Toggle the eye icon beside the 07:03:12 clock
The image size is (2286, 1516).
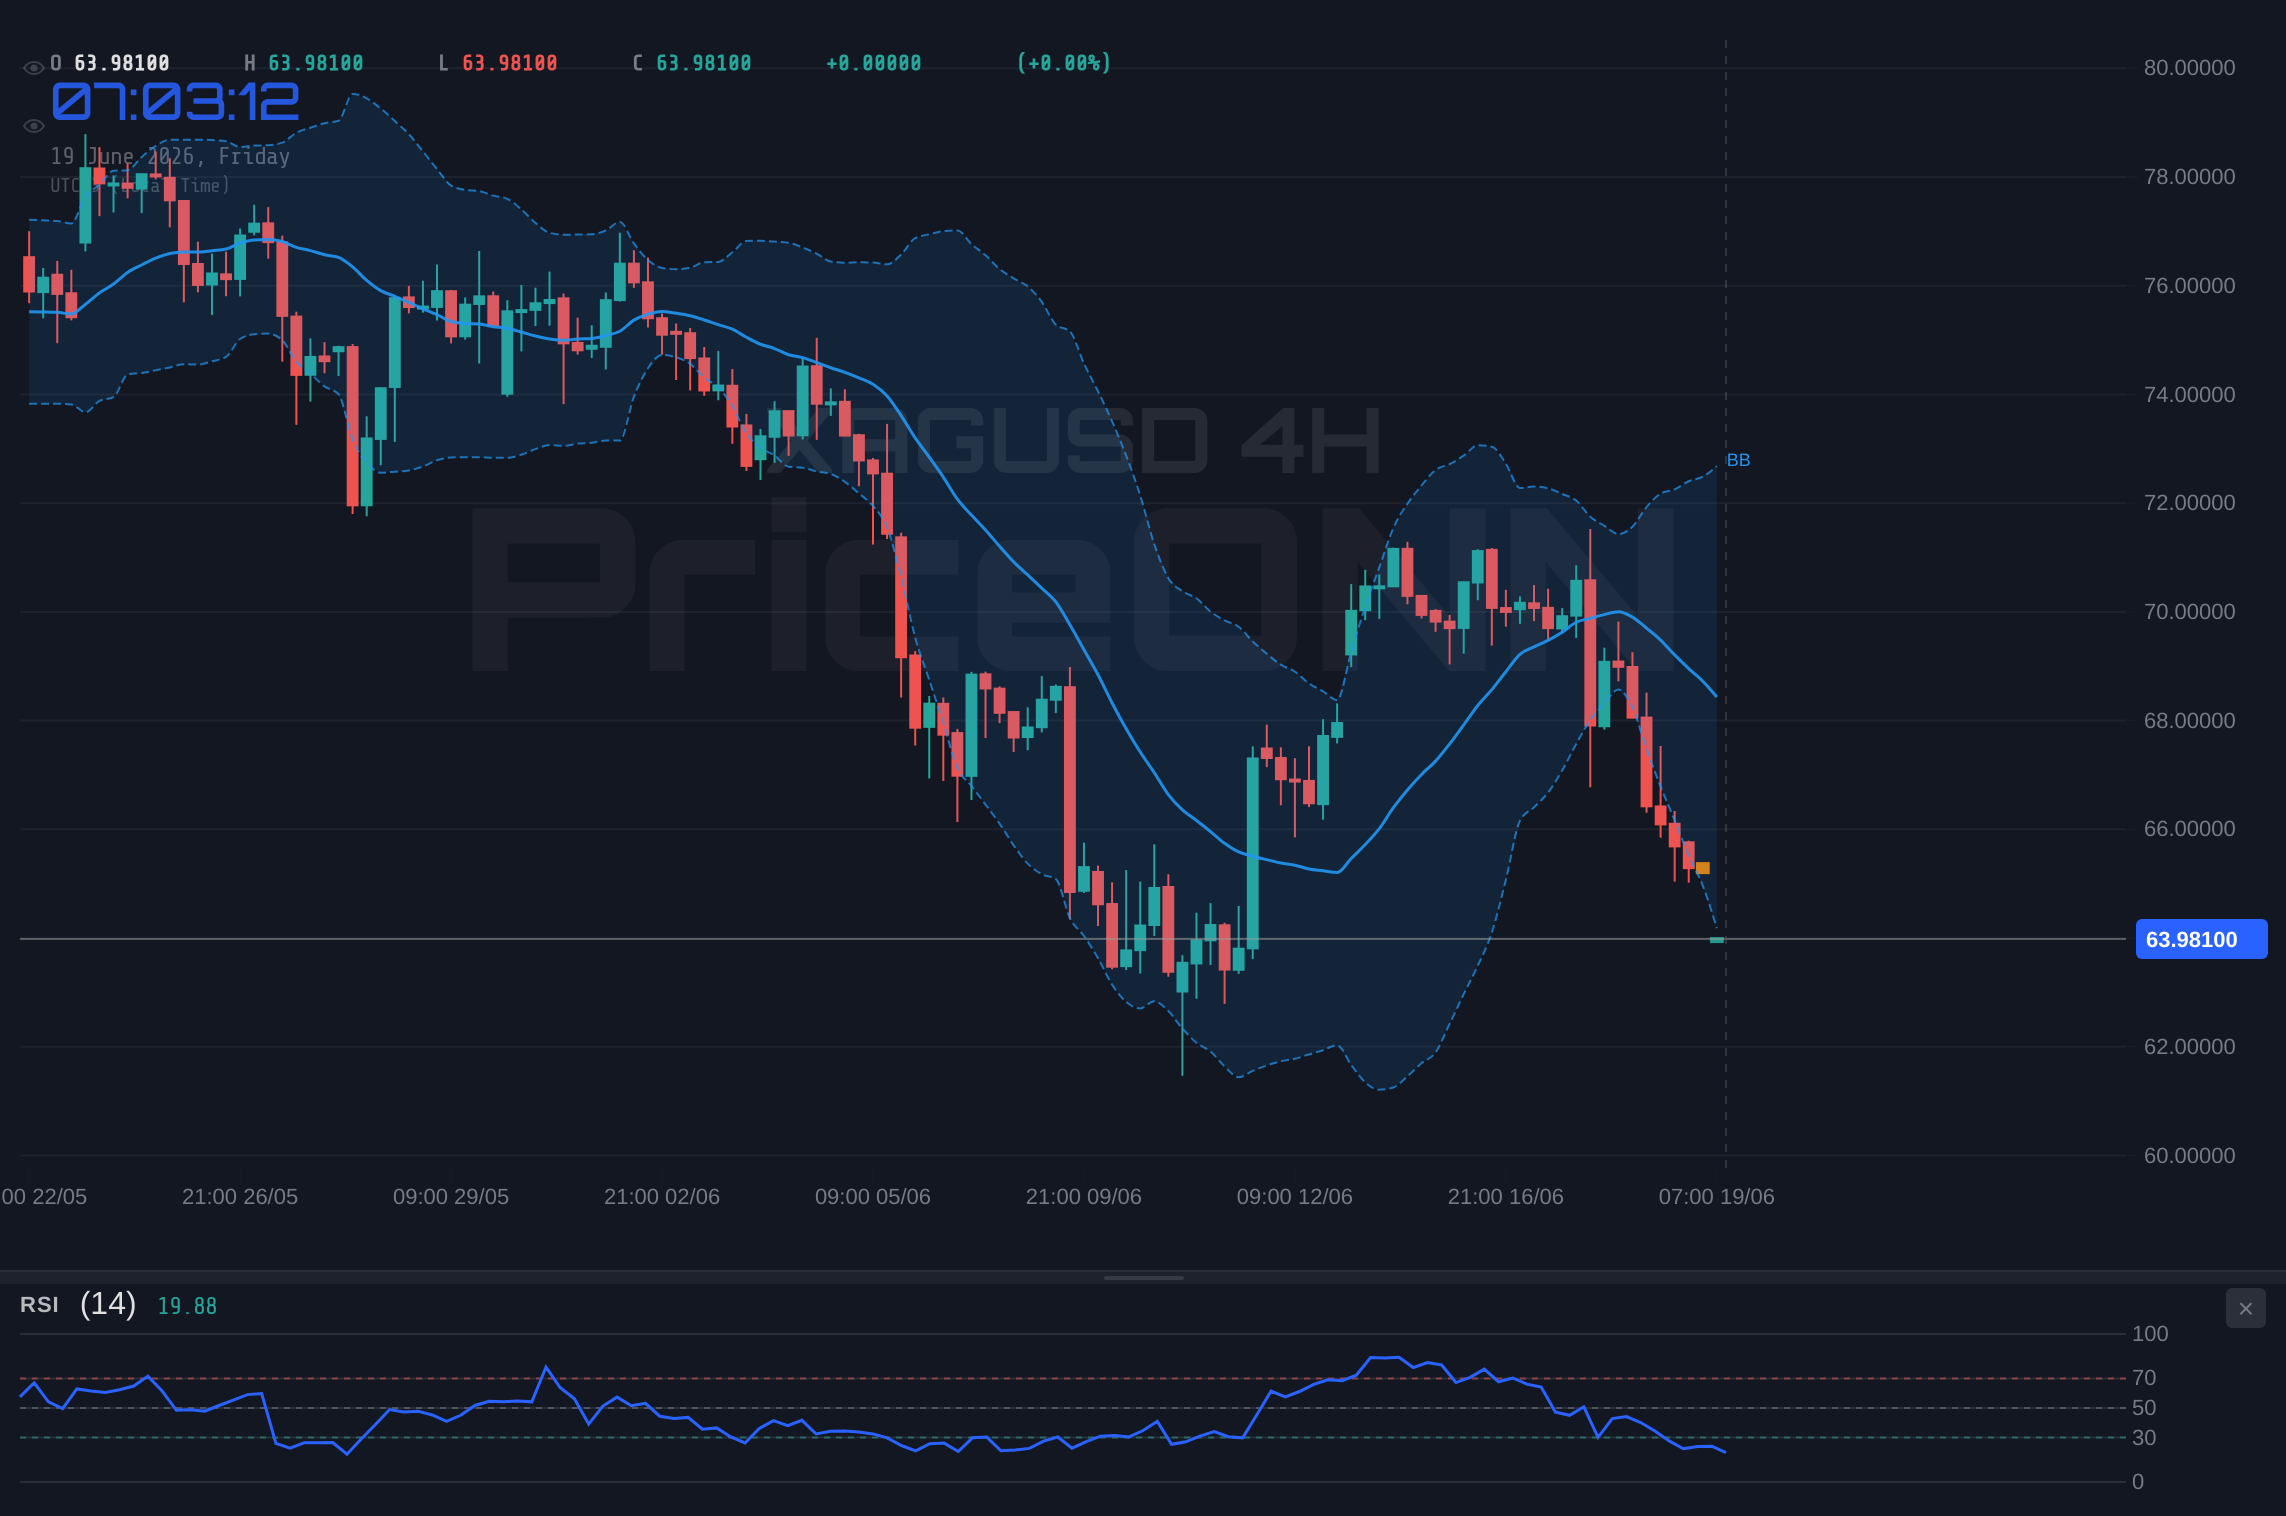click(33, 126)
